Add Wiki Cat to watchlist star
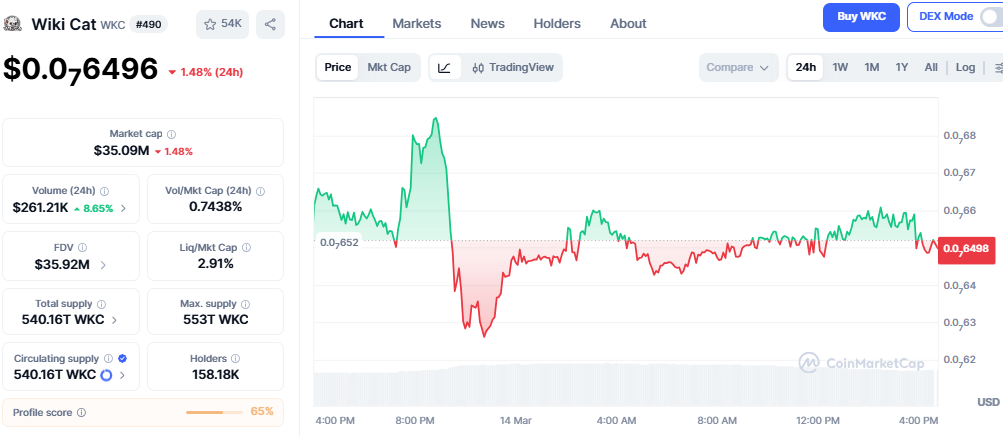Viewport: 1003px width, 437px height. pyautogui.click(x=222, y=24)
